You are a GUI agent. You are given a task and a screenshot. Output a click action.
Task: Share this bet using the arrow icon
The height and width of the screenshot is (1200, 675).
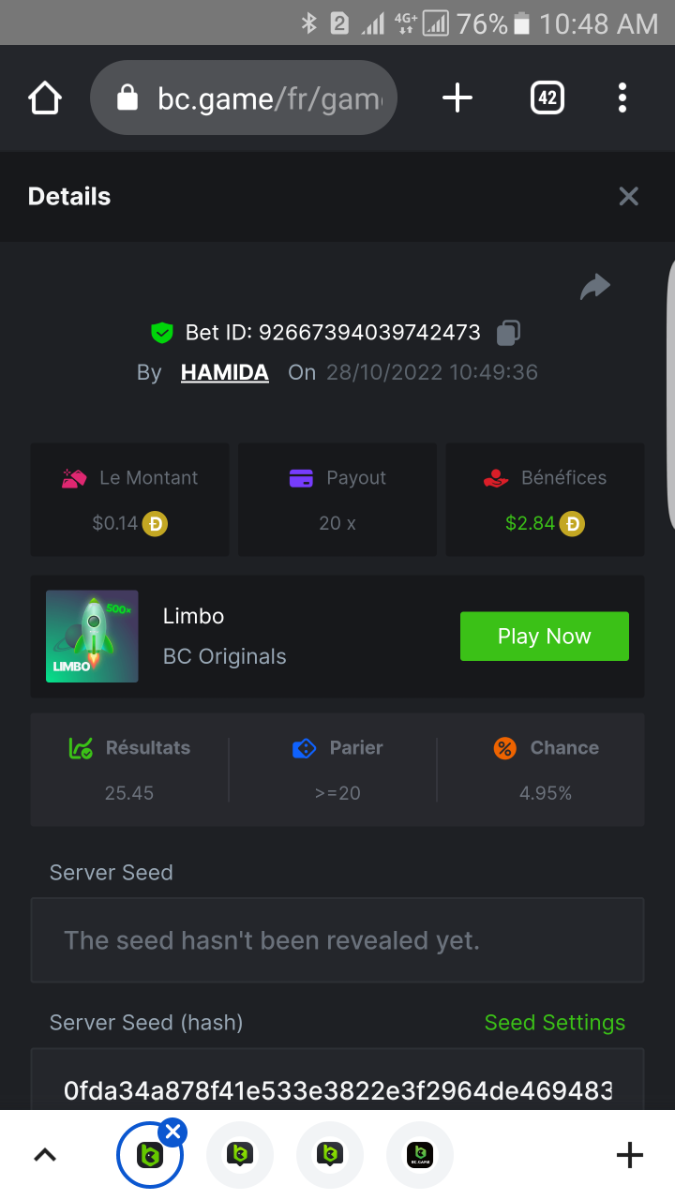(x=595, y=288)
